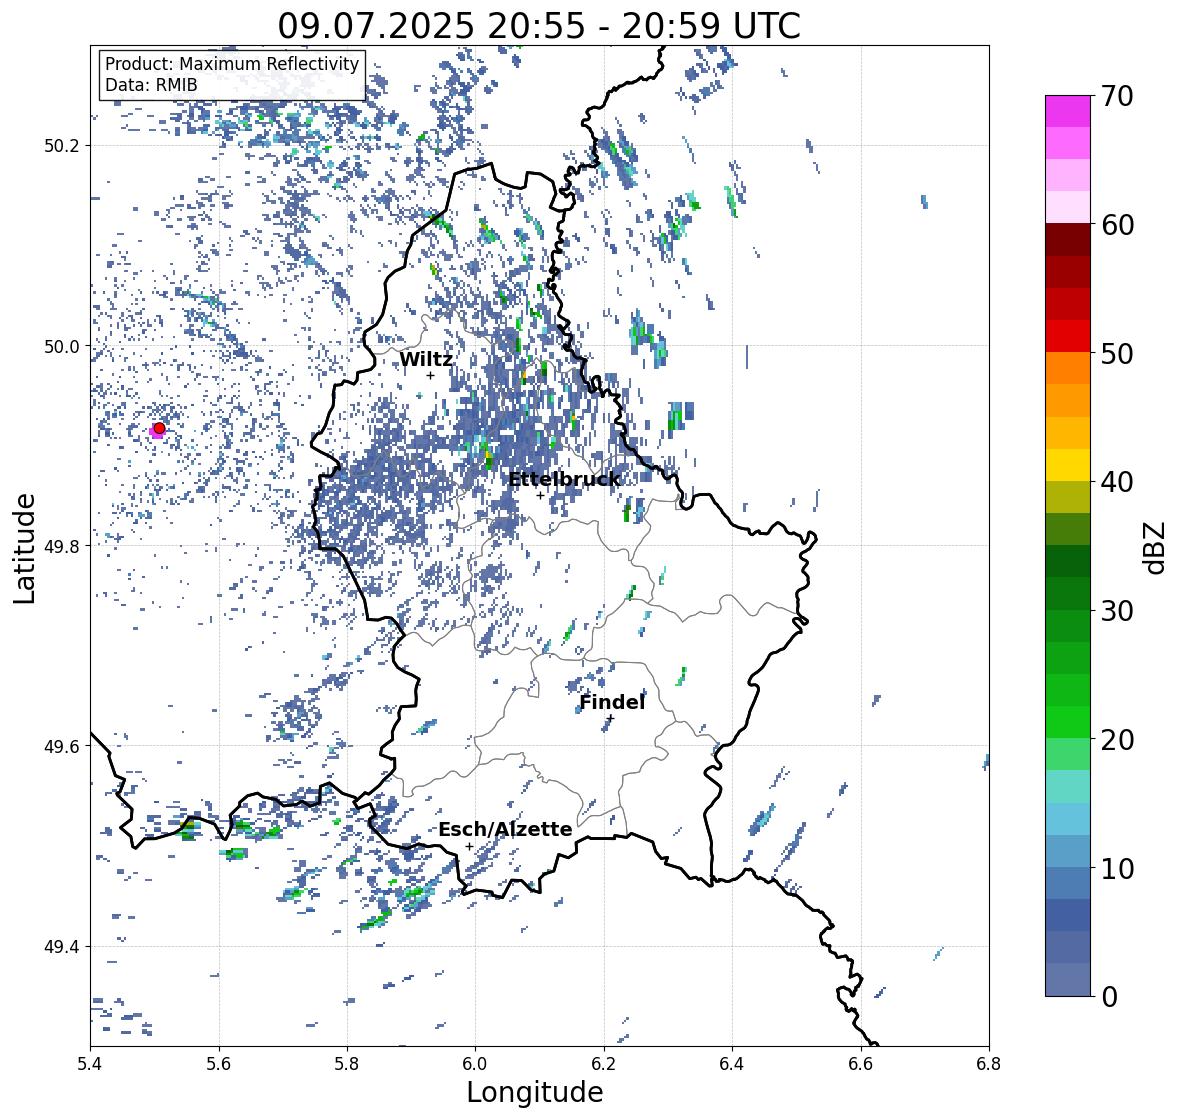Click the 5.6 longitude tick label
This screenshot has width=1179, height=1117.
[x=219, y=1063]
